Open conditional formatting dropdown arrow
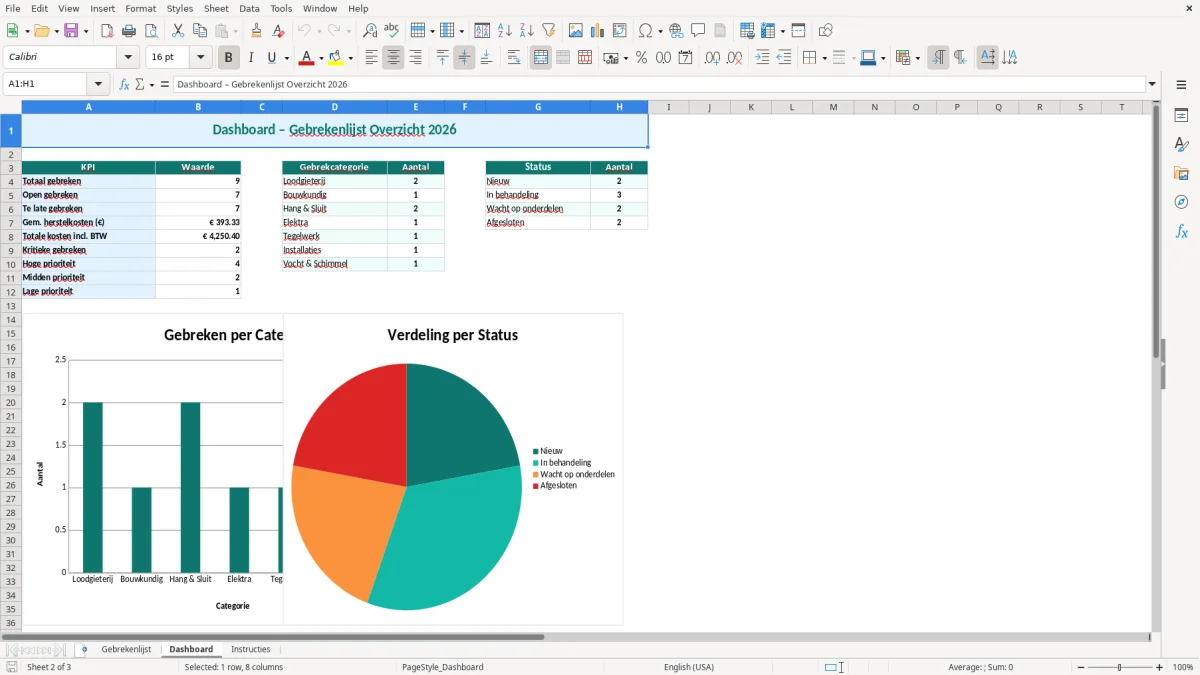The image size is (1200, 675). coord(917,58)
